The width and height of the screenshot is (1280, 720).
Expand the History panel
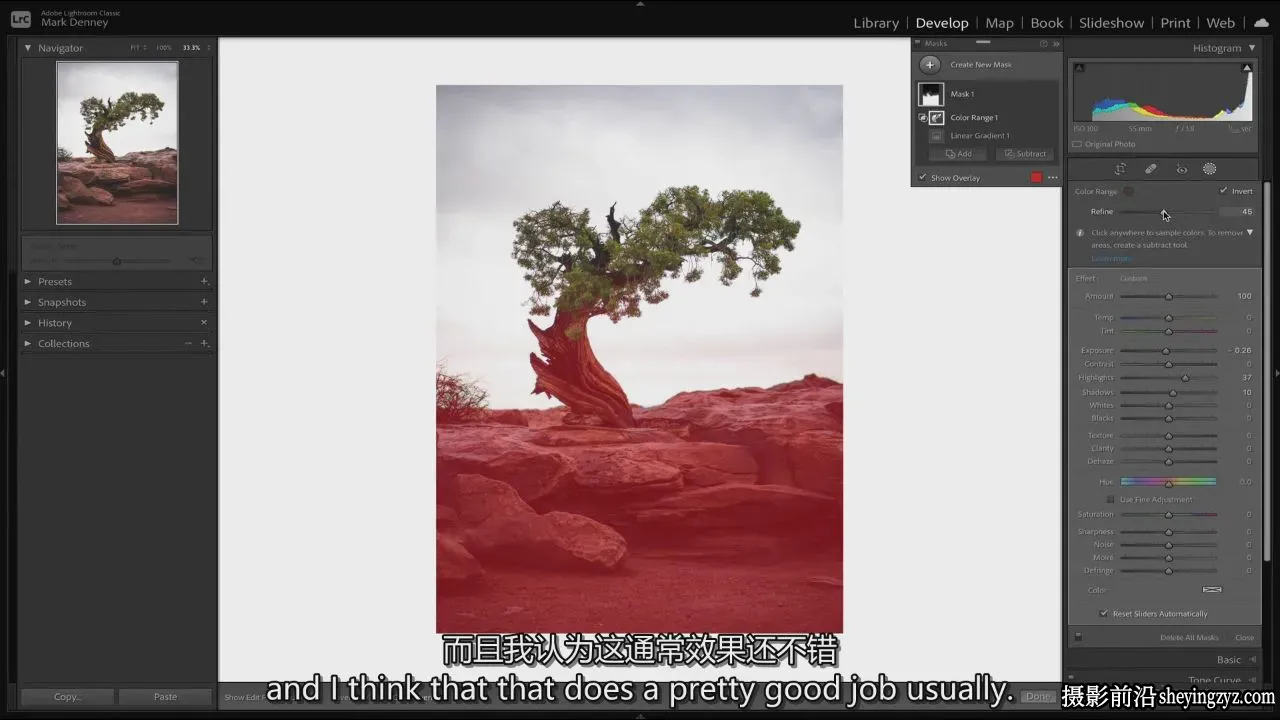point(28,323)
